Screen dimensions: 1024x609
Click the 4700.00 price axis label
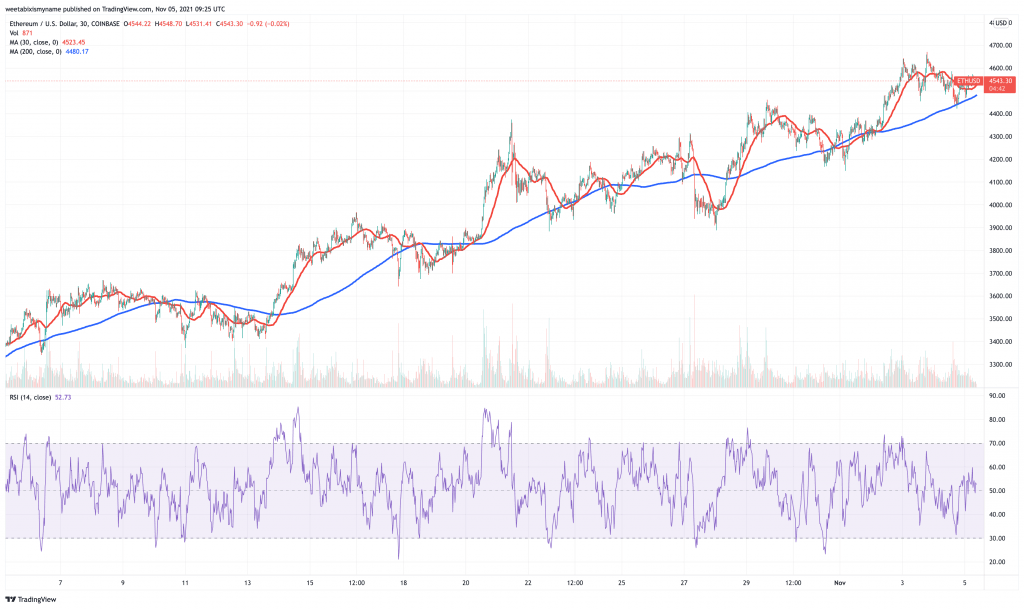1000,46
